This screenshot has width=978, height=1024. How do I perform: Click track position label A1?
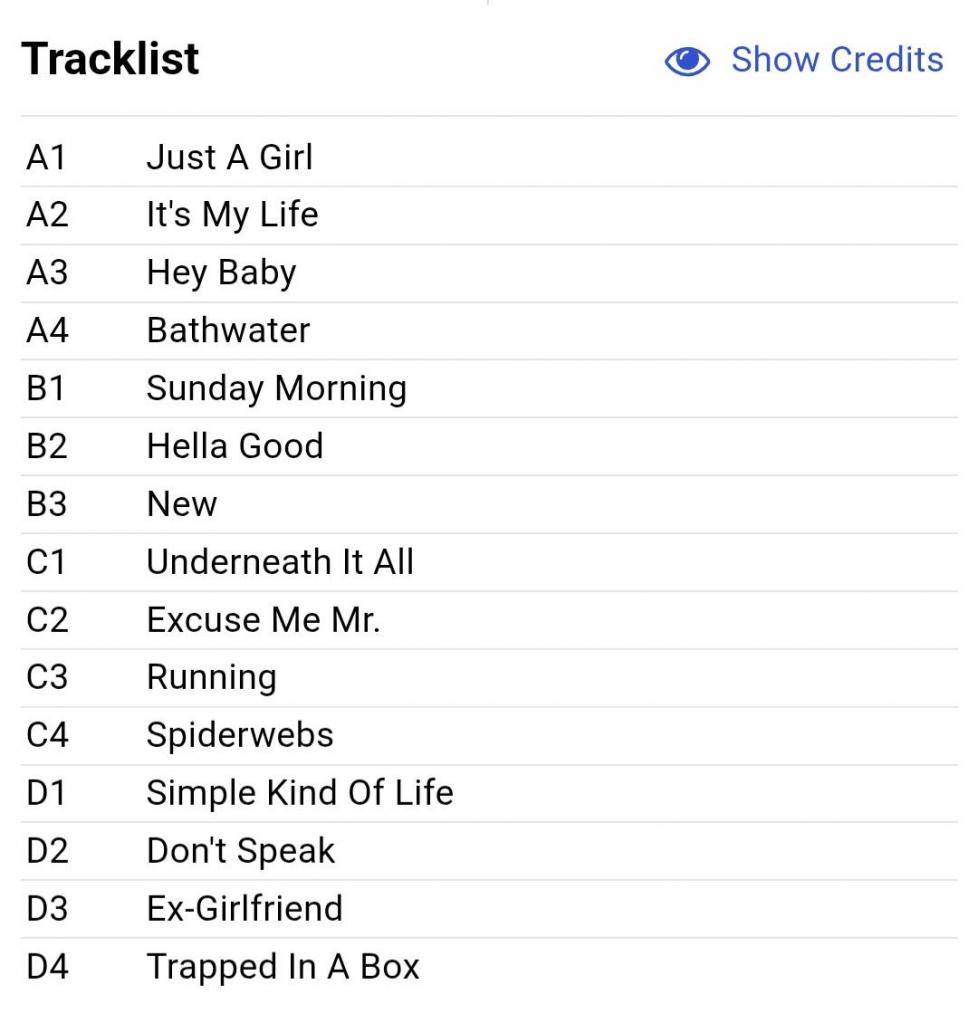[x=46, y=157]
